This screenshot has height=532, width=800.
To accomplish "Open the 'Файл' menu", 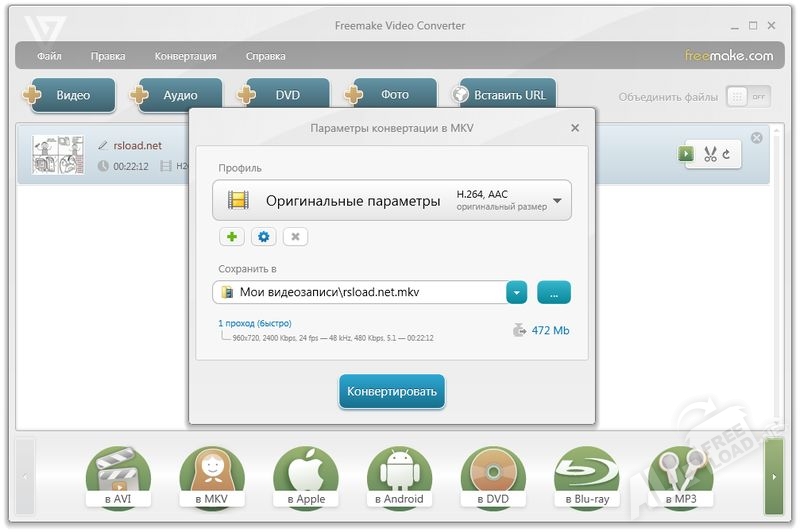I will 49,56.
